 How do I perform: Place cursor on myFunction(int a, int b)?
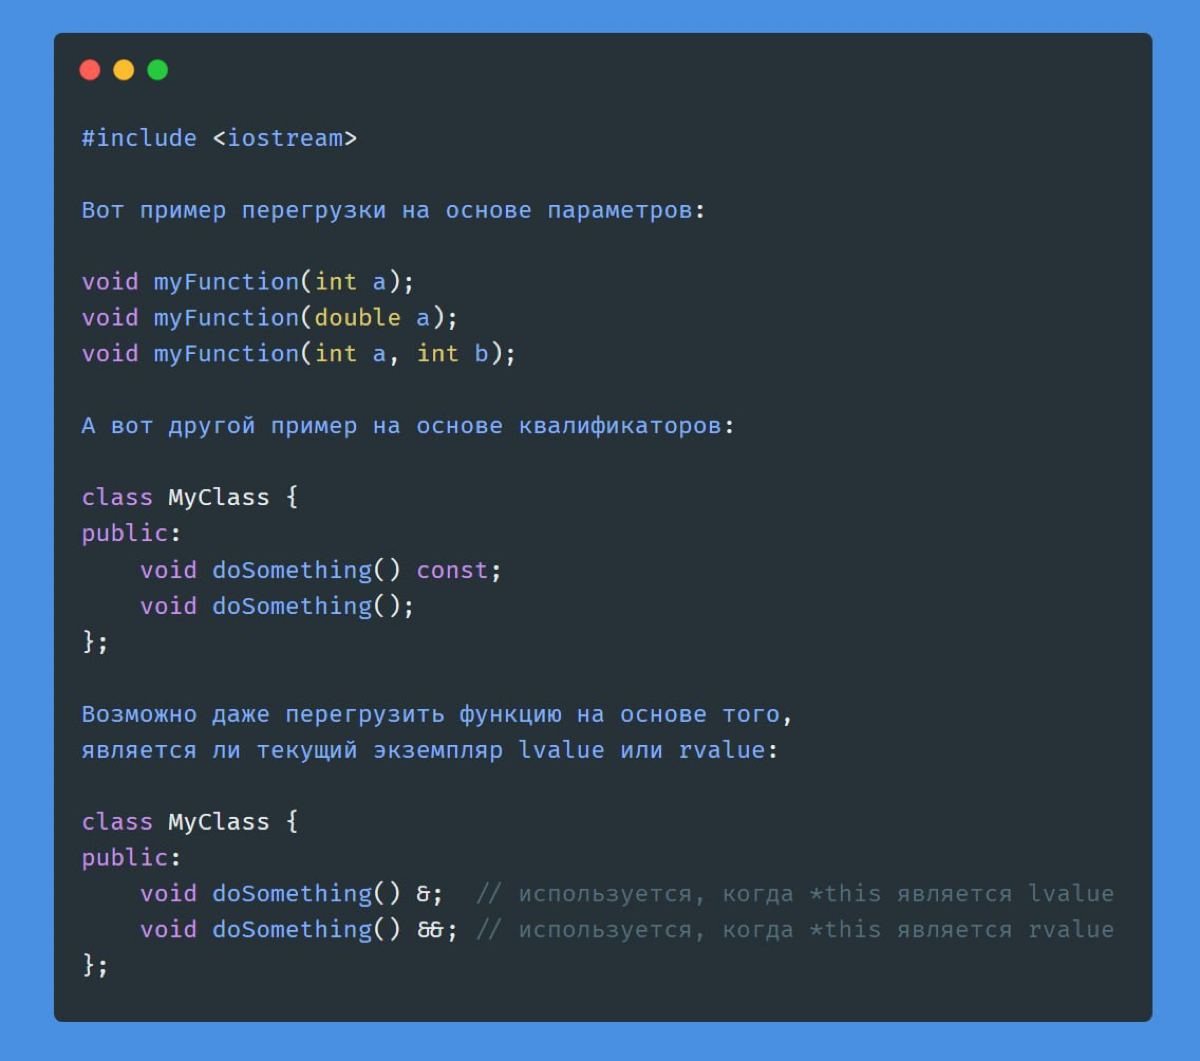click(x=298, y=354)
